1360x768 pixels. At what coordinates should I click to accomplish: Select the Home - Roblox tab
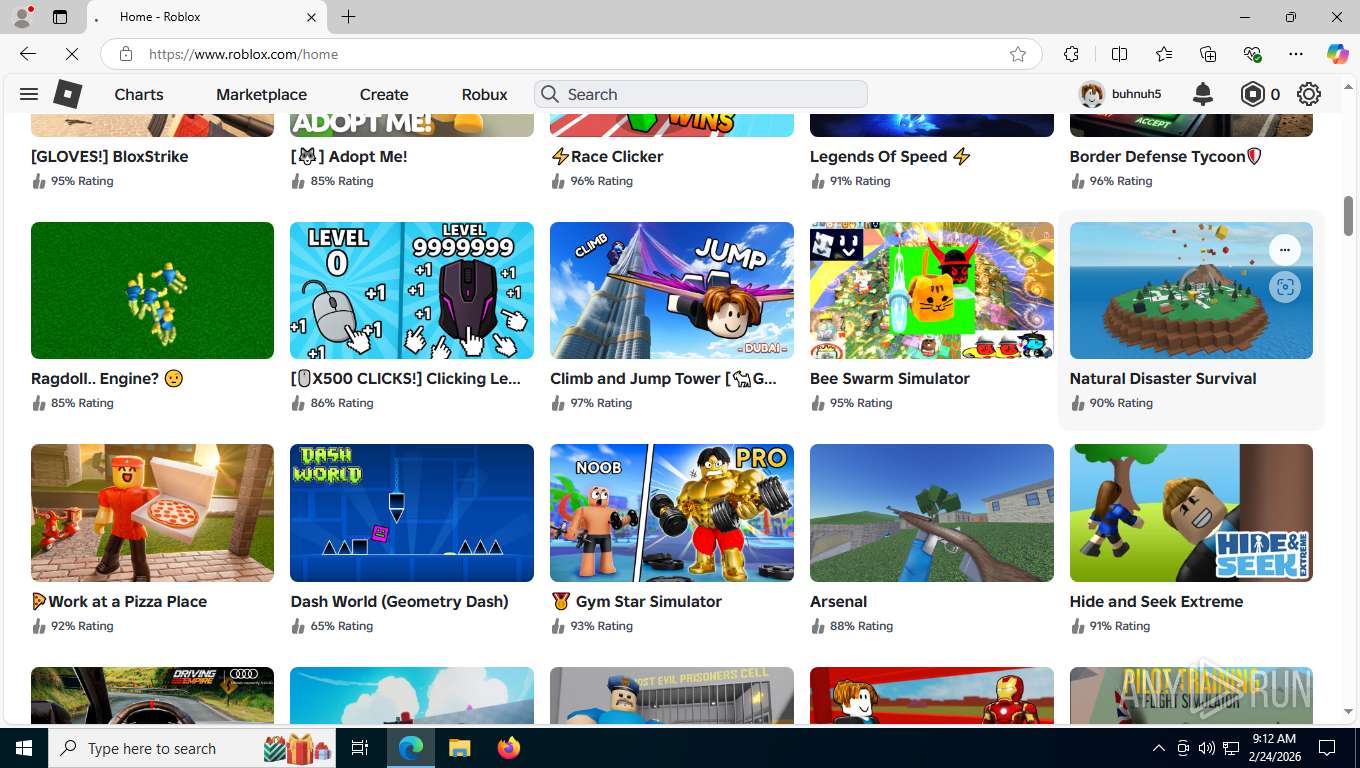click(205, 17)
